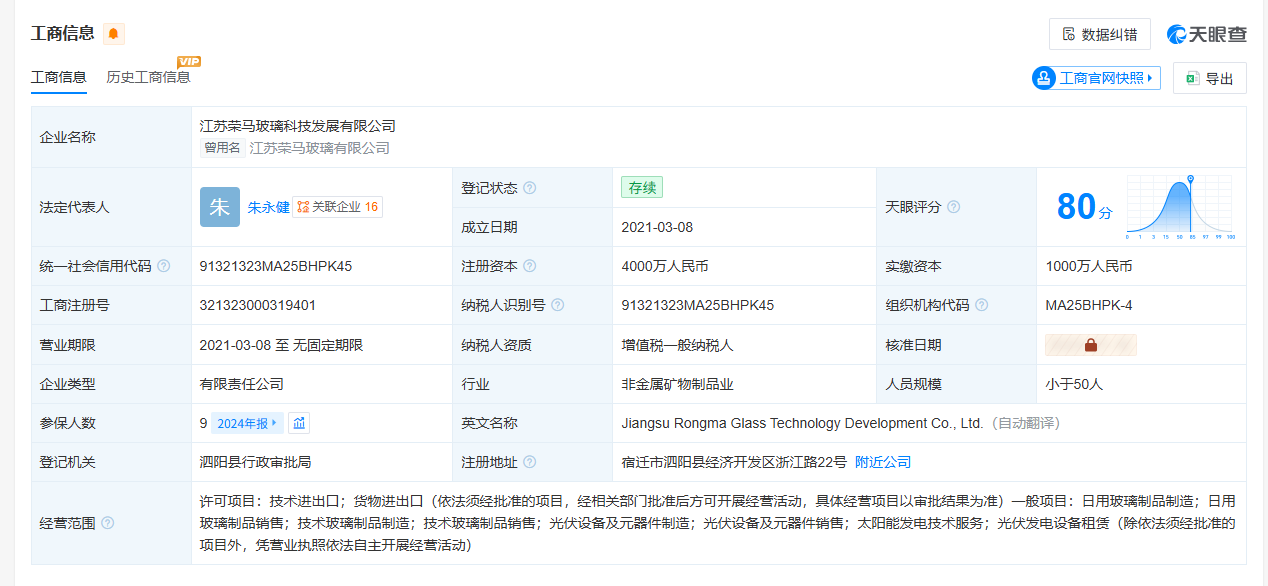
Task: Click the help icon next to 注册地址
Action: click(x=529, y=462)
